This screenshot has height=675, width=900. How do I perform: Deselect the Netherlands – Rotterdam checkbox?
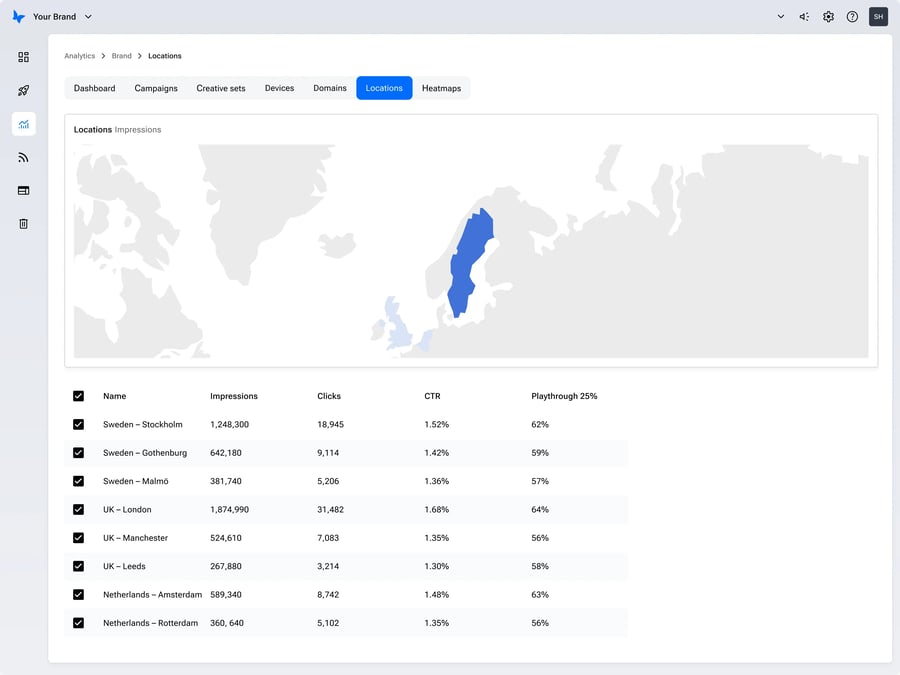coord(79,623)
